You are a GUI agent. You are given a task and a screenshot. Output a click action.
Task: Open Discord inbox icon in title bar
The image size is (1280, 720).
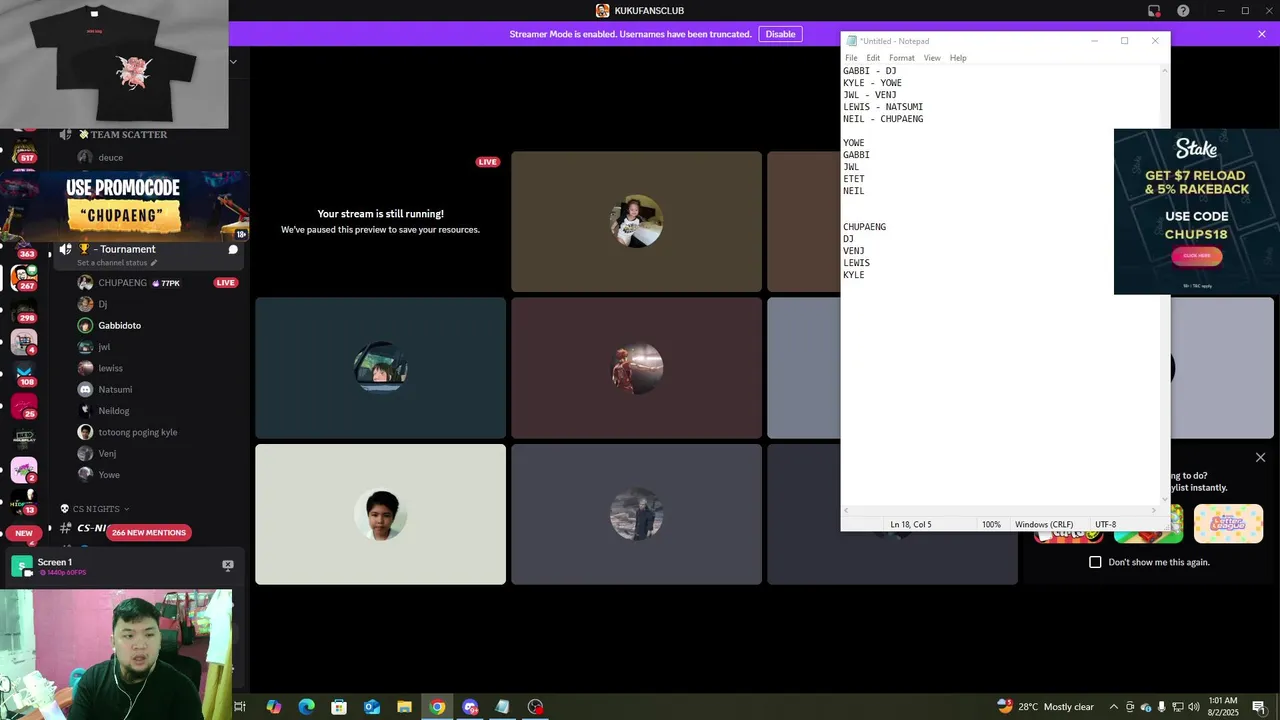tap(1154, 11)
